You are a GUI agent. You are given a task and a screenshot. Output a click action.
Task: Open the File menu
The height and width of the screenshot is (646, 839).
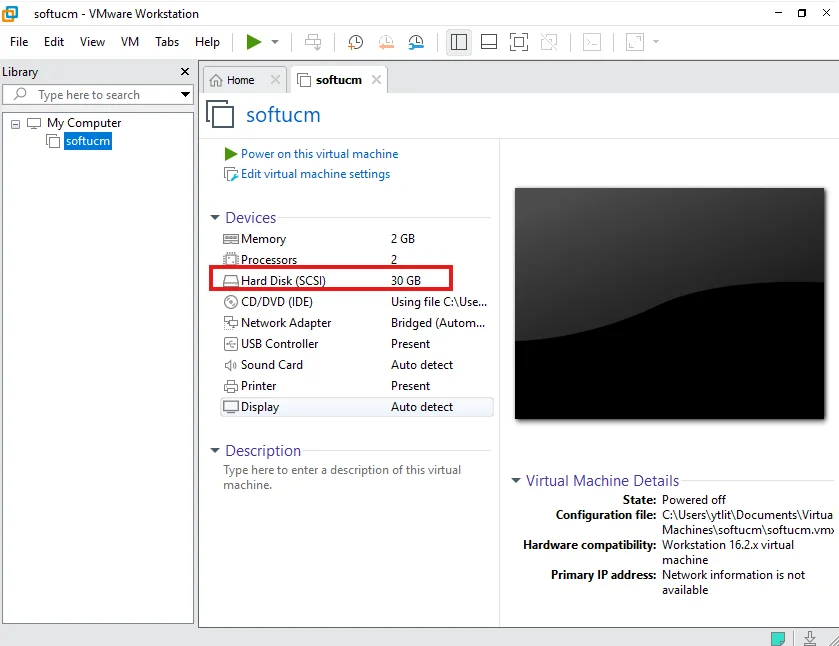(19, 42)
